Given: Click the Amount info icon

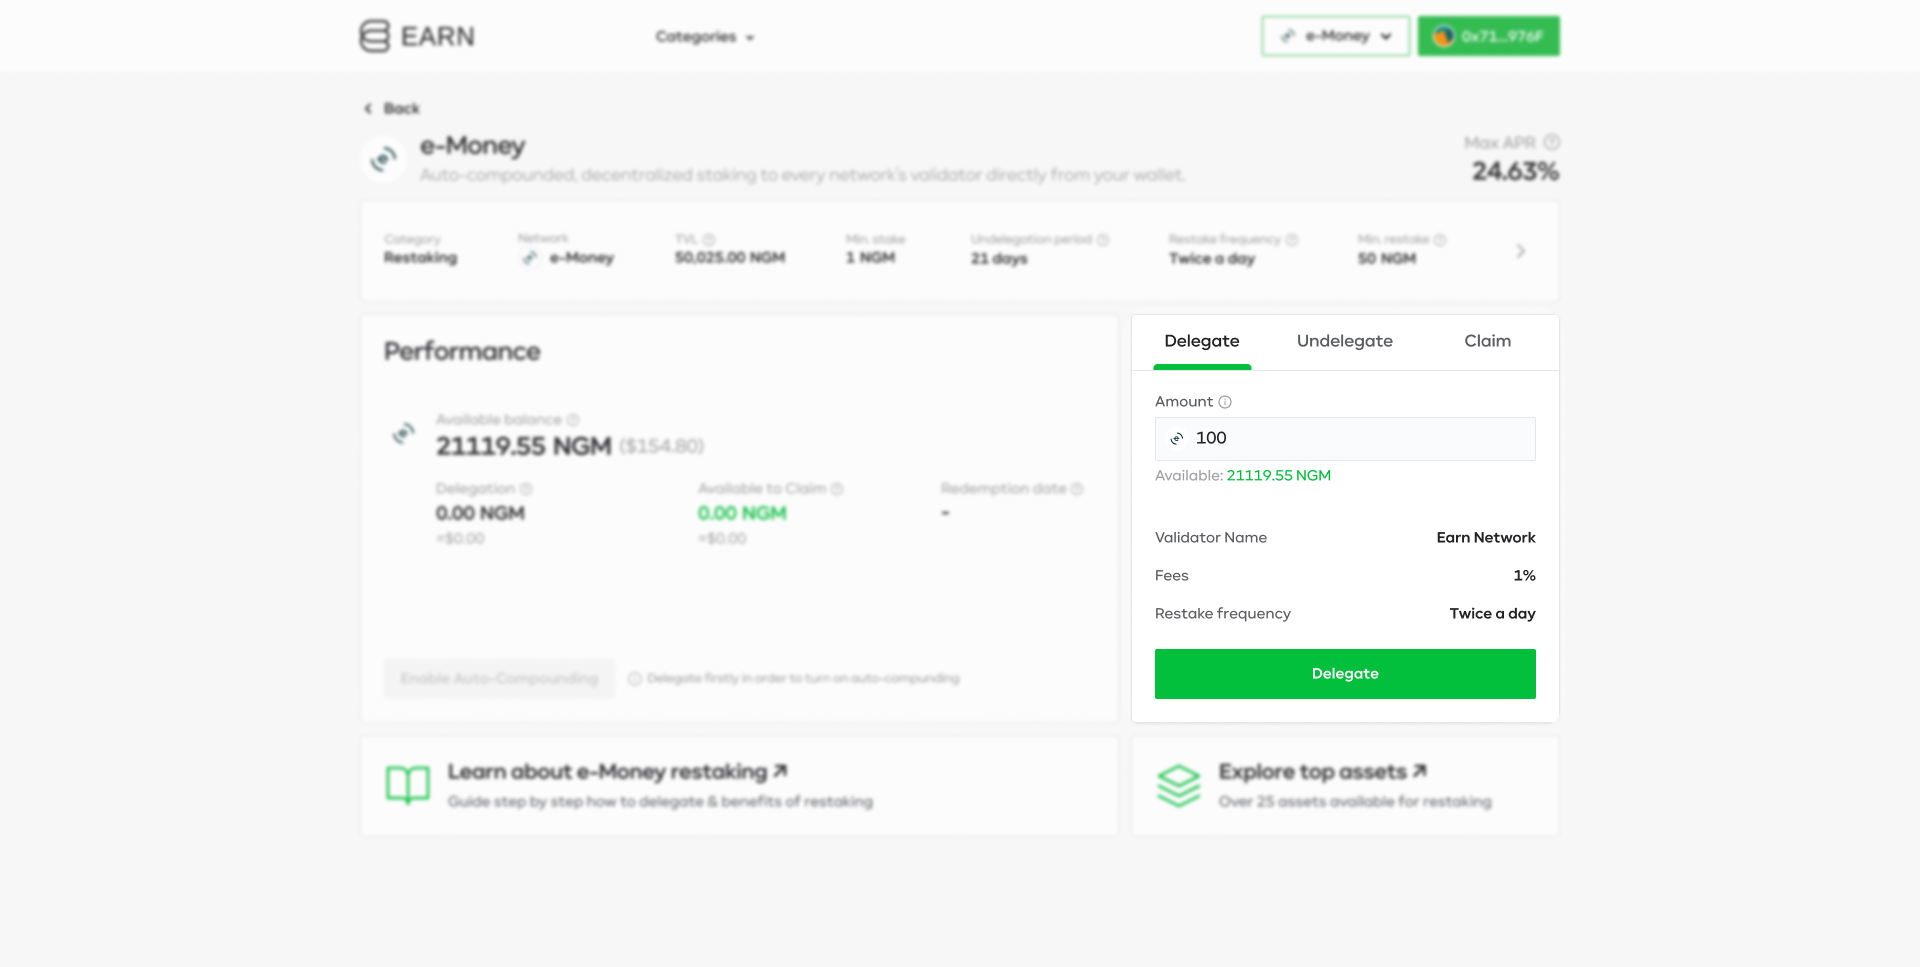Looking at the screenshot, I should click(x=1225, y=402).
